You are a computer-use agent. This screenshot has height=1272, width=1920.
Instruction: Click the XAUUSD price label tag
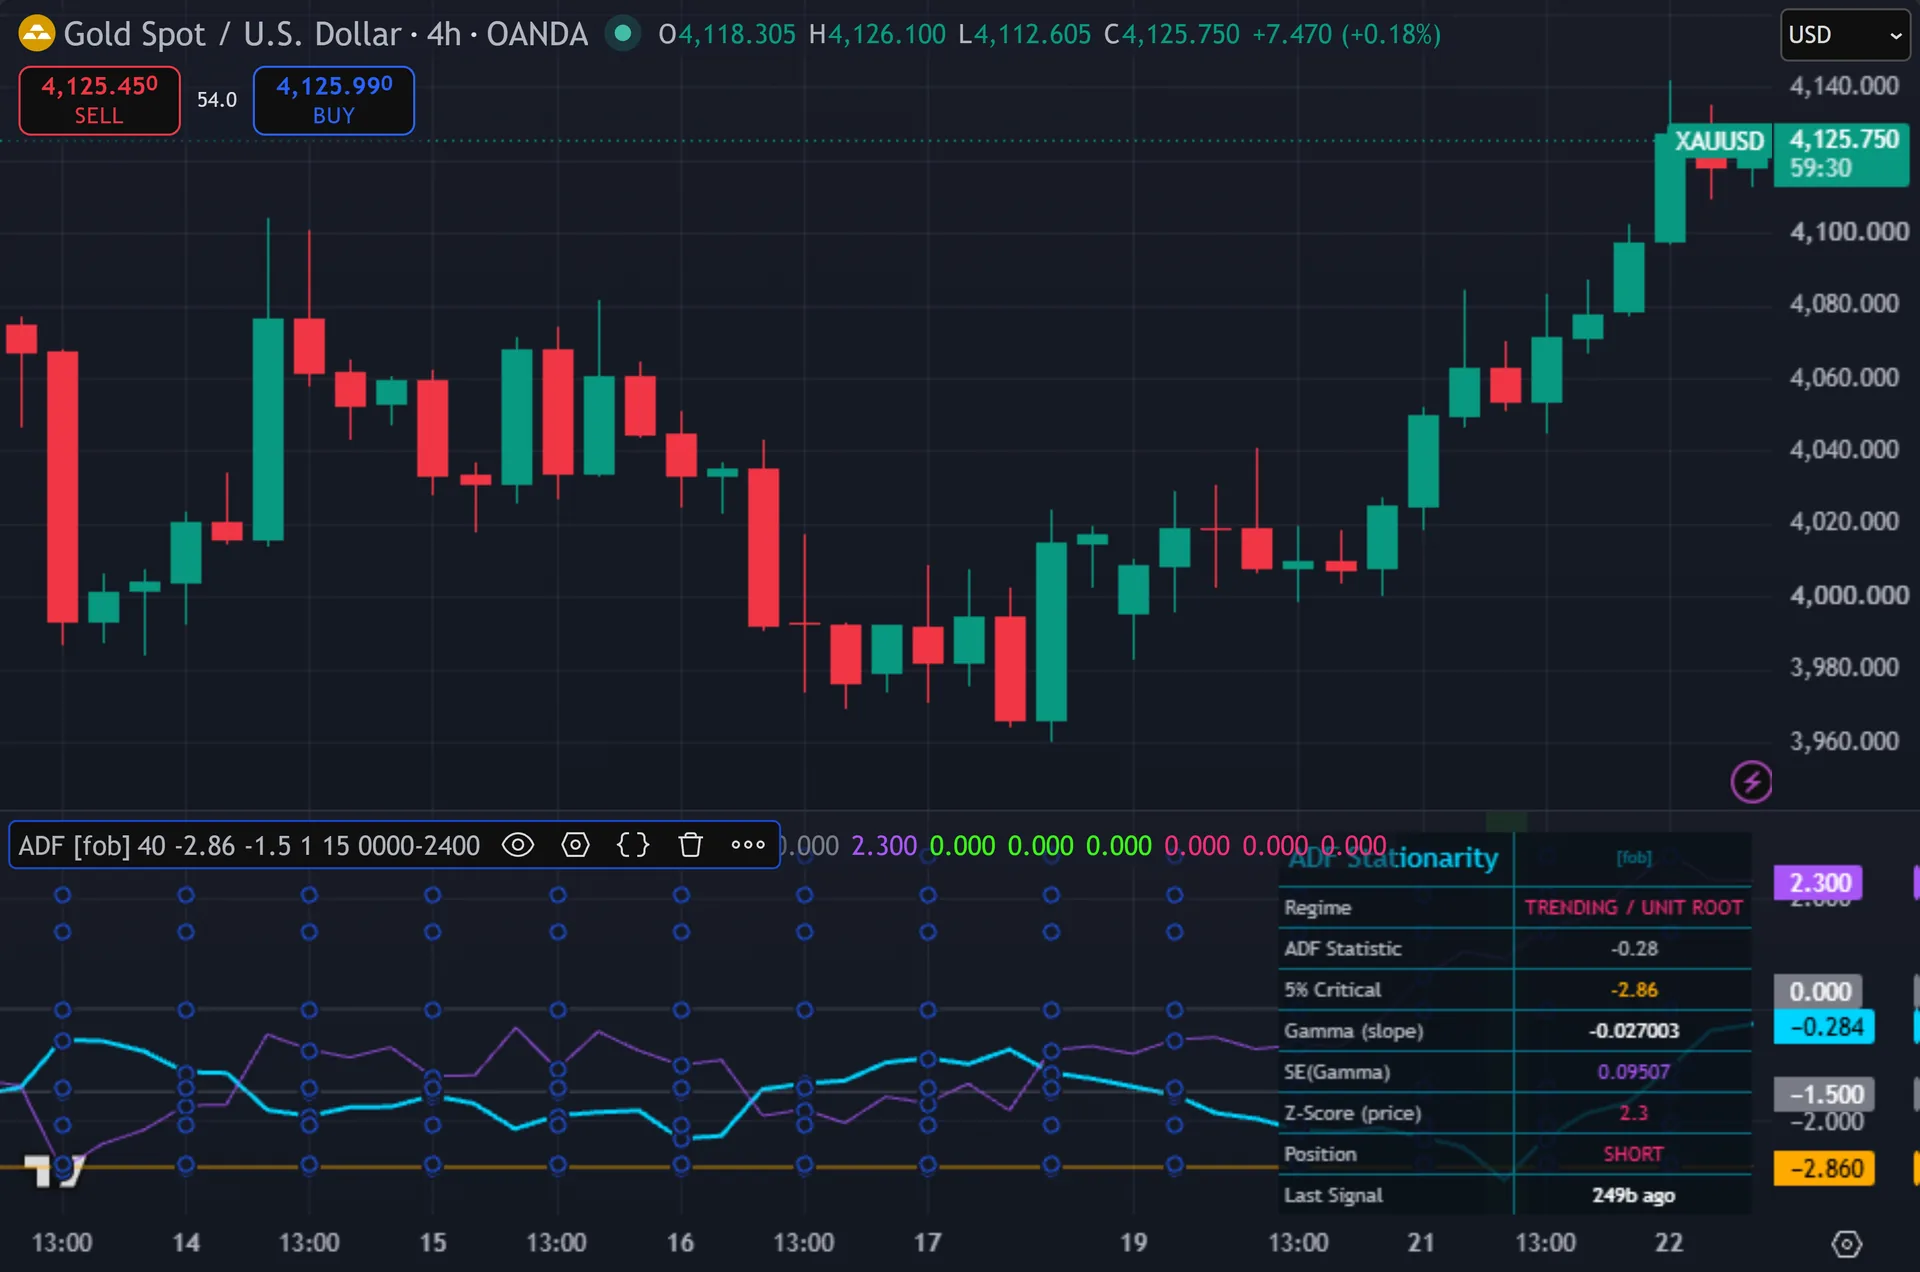1719,141
